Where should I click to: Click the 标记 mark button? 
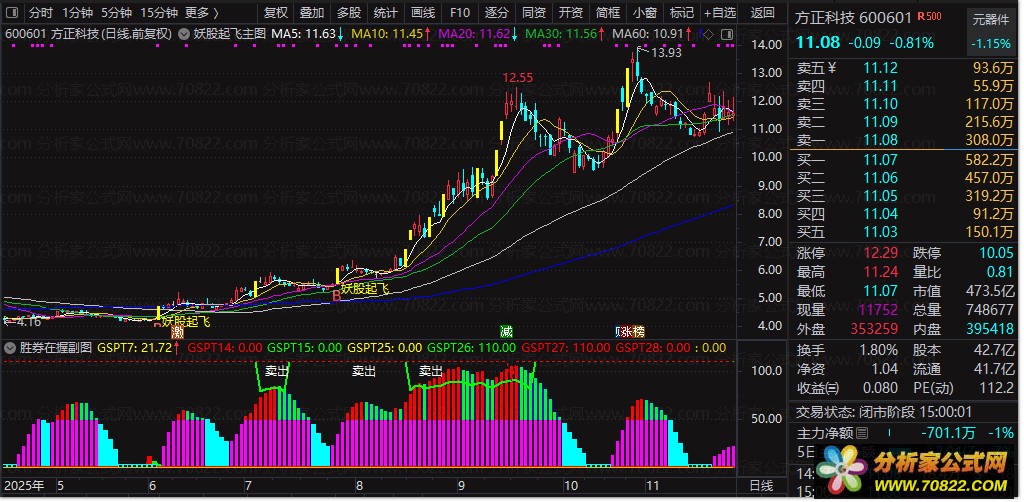pos(682,12)
